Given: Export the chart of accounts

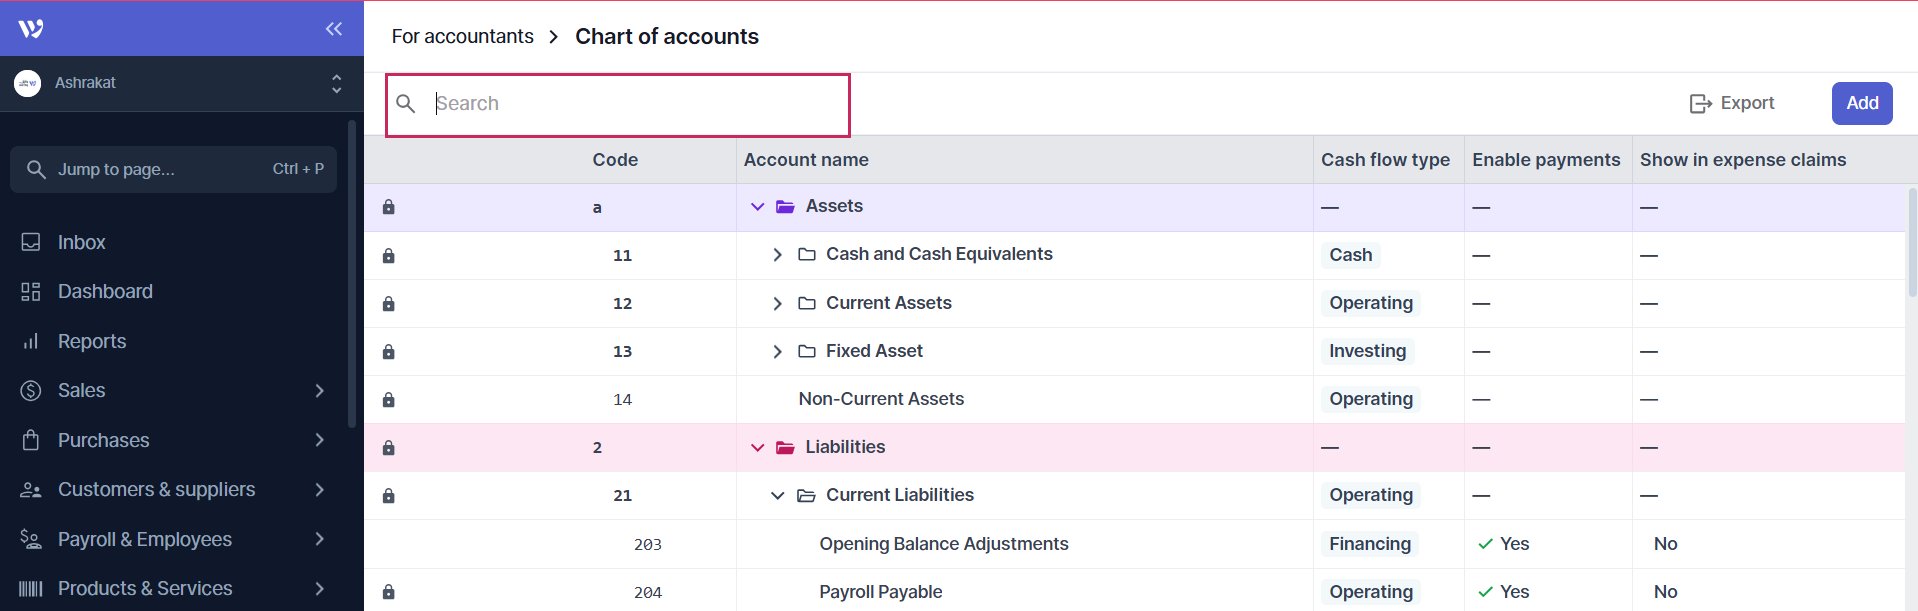Looking at the screenshot, I should pos(1732,103).
